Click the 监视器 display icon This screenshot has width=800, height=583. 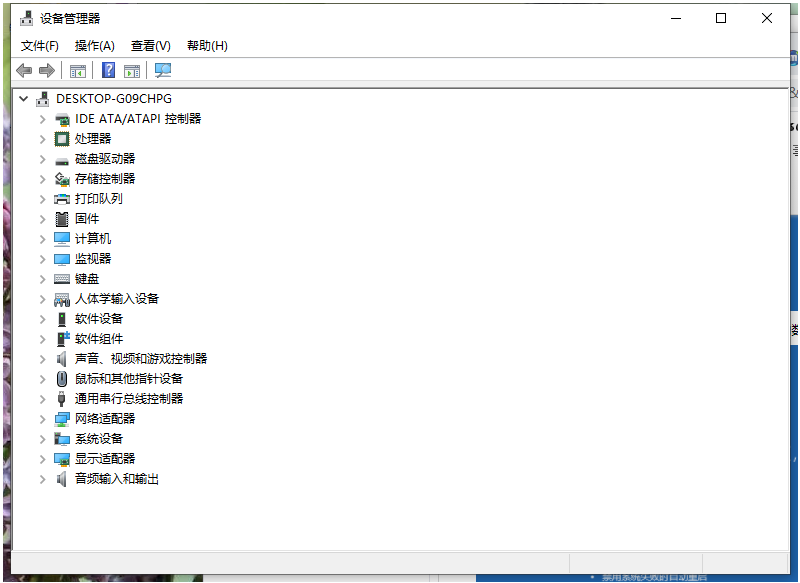click(x=62, y=259)
